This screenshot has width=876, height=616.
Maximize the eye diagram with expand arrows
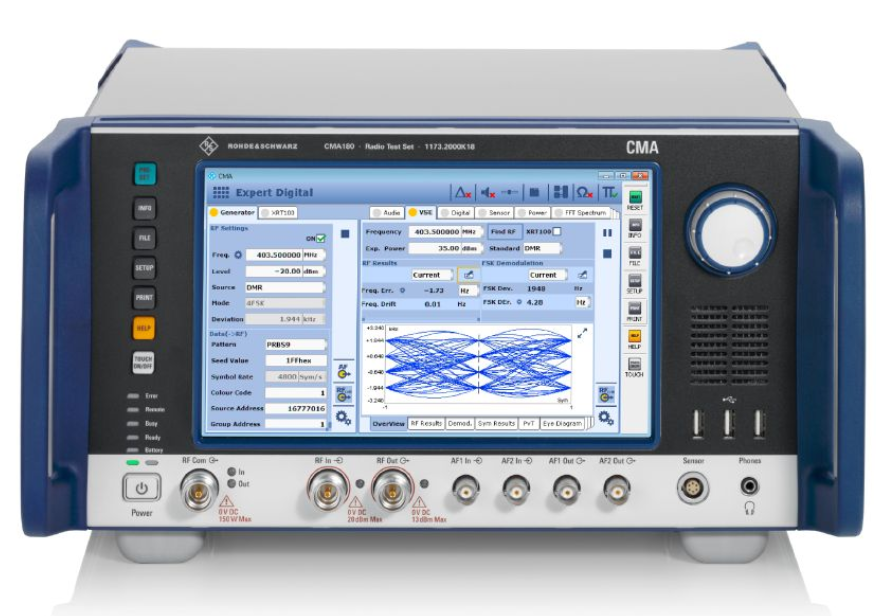pos(582,333)
